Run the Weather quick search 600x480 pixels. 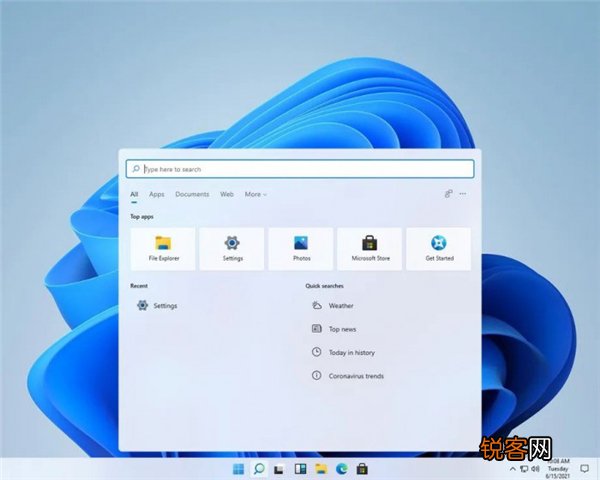click(x=333, y=305)
